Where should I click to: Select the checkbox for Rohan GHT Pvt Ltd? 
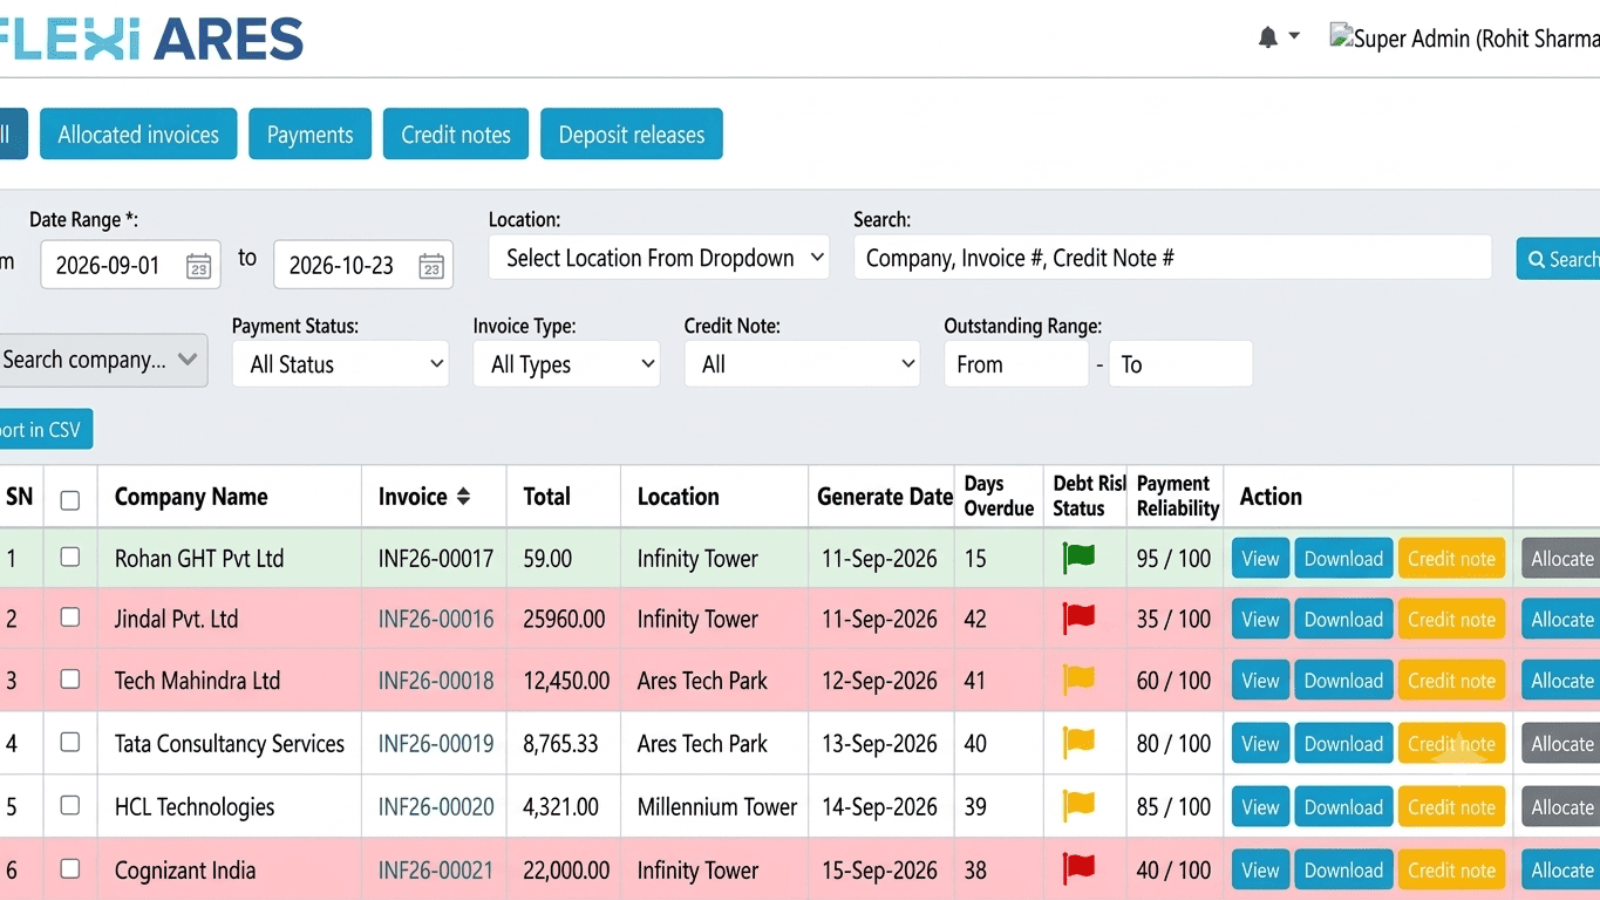[x=70, y=557]
